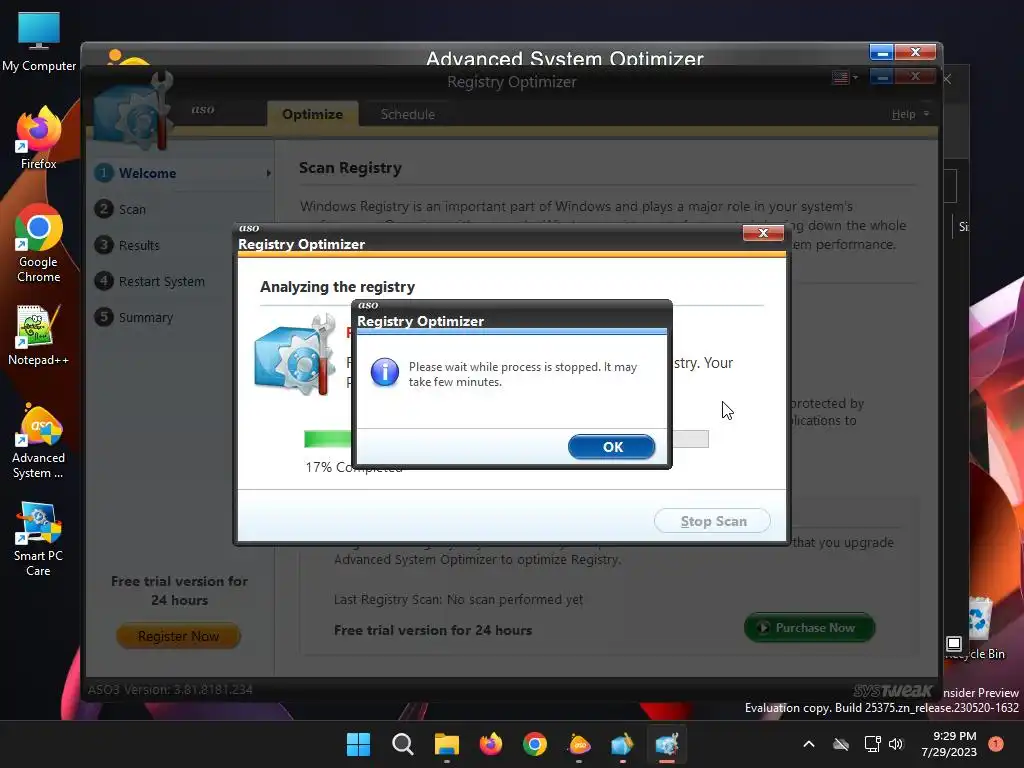Switch to the Optimize tab
Viewport: 1024px width, 768px height.
pyautogui.click(x=312, y=114)
